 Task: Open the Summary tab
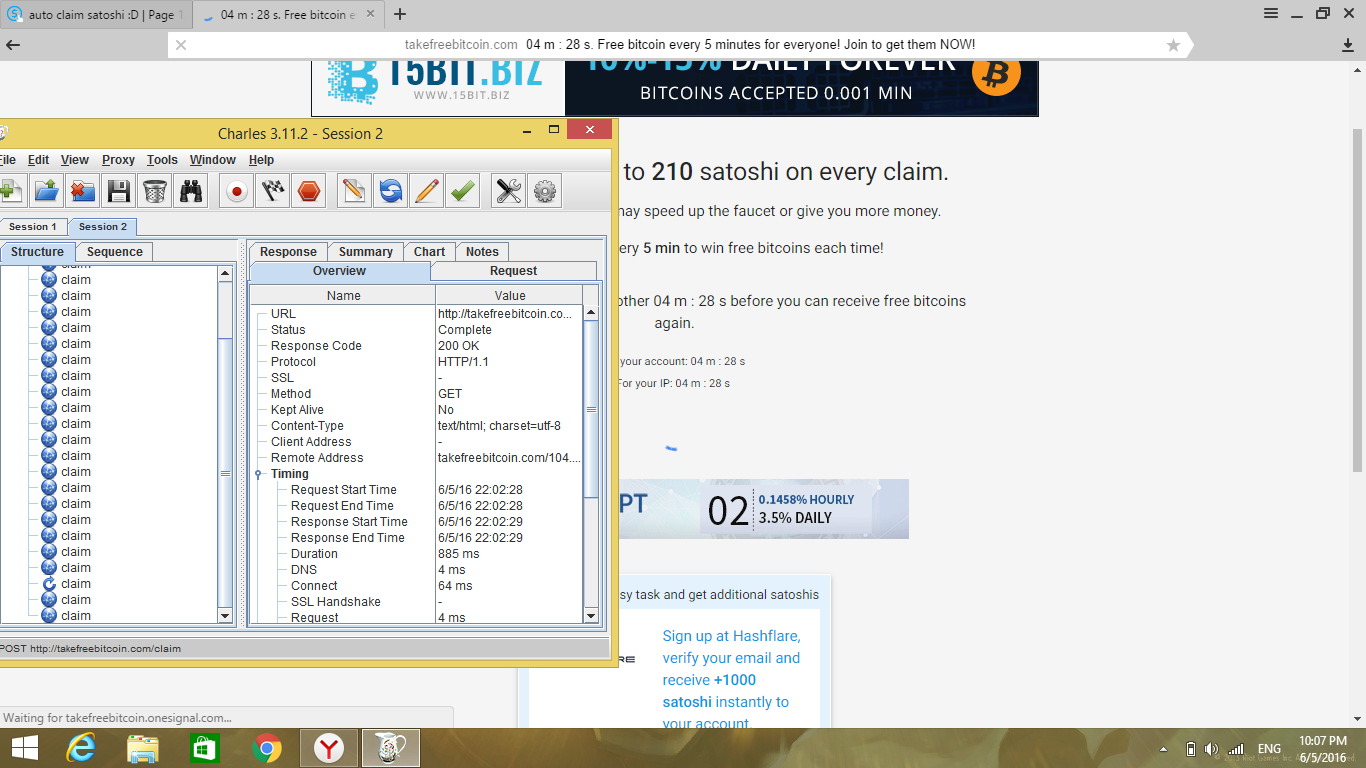(365, 252)
